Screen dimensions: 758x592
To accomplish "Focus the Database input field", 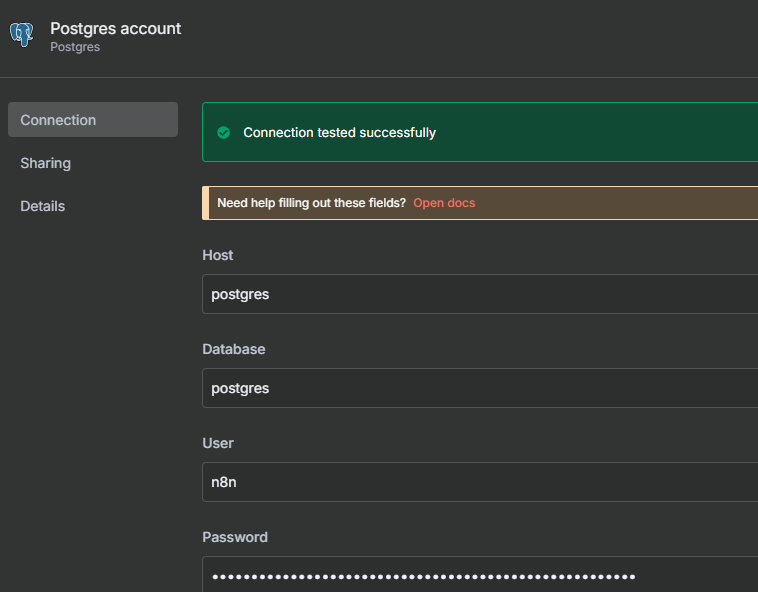I will 480,388.
